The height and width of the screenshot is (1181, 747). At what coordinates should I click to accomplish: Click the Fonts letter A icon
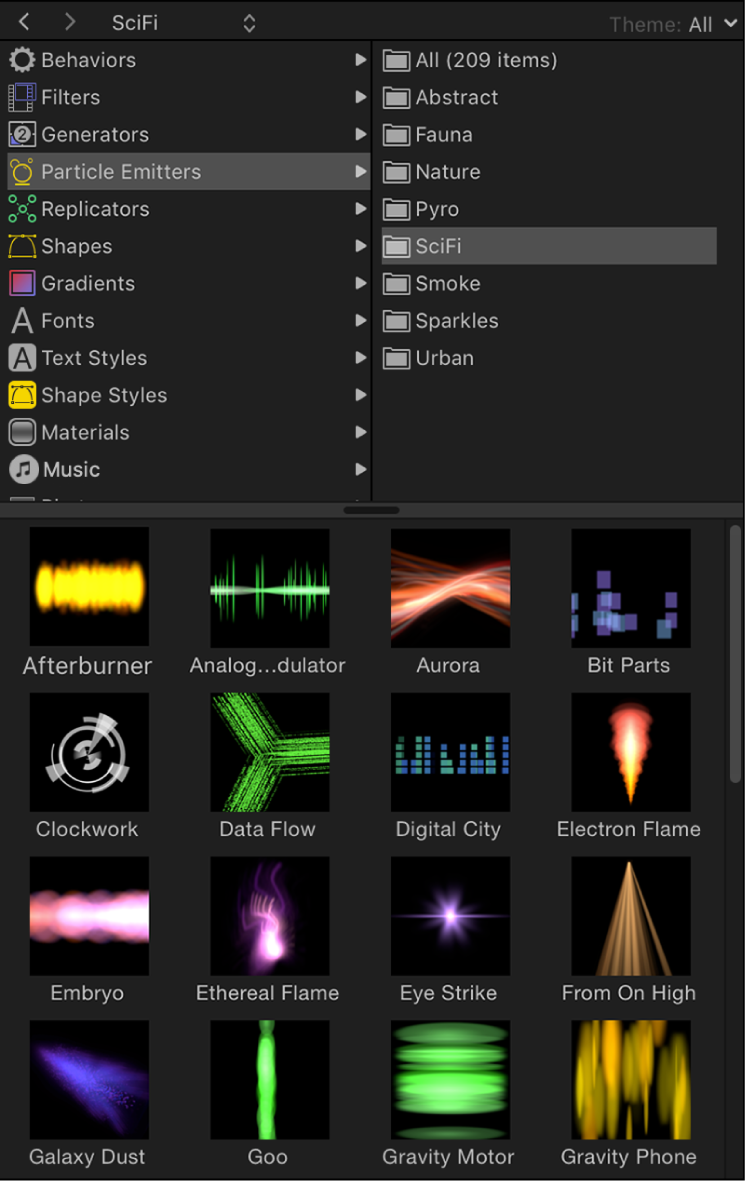pos(22,321)
